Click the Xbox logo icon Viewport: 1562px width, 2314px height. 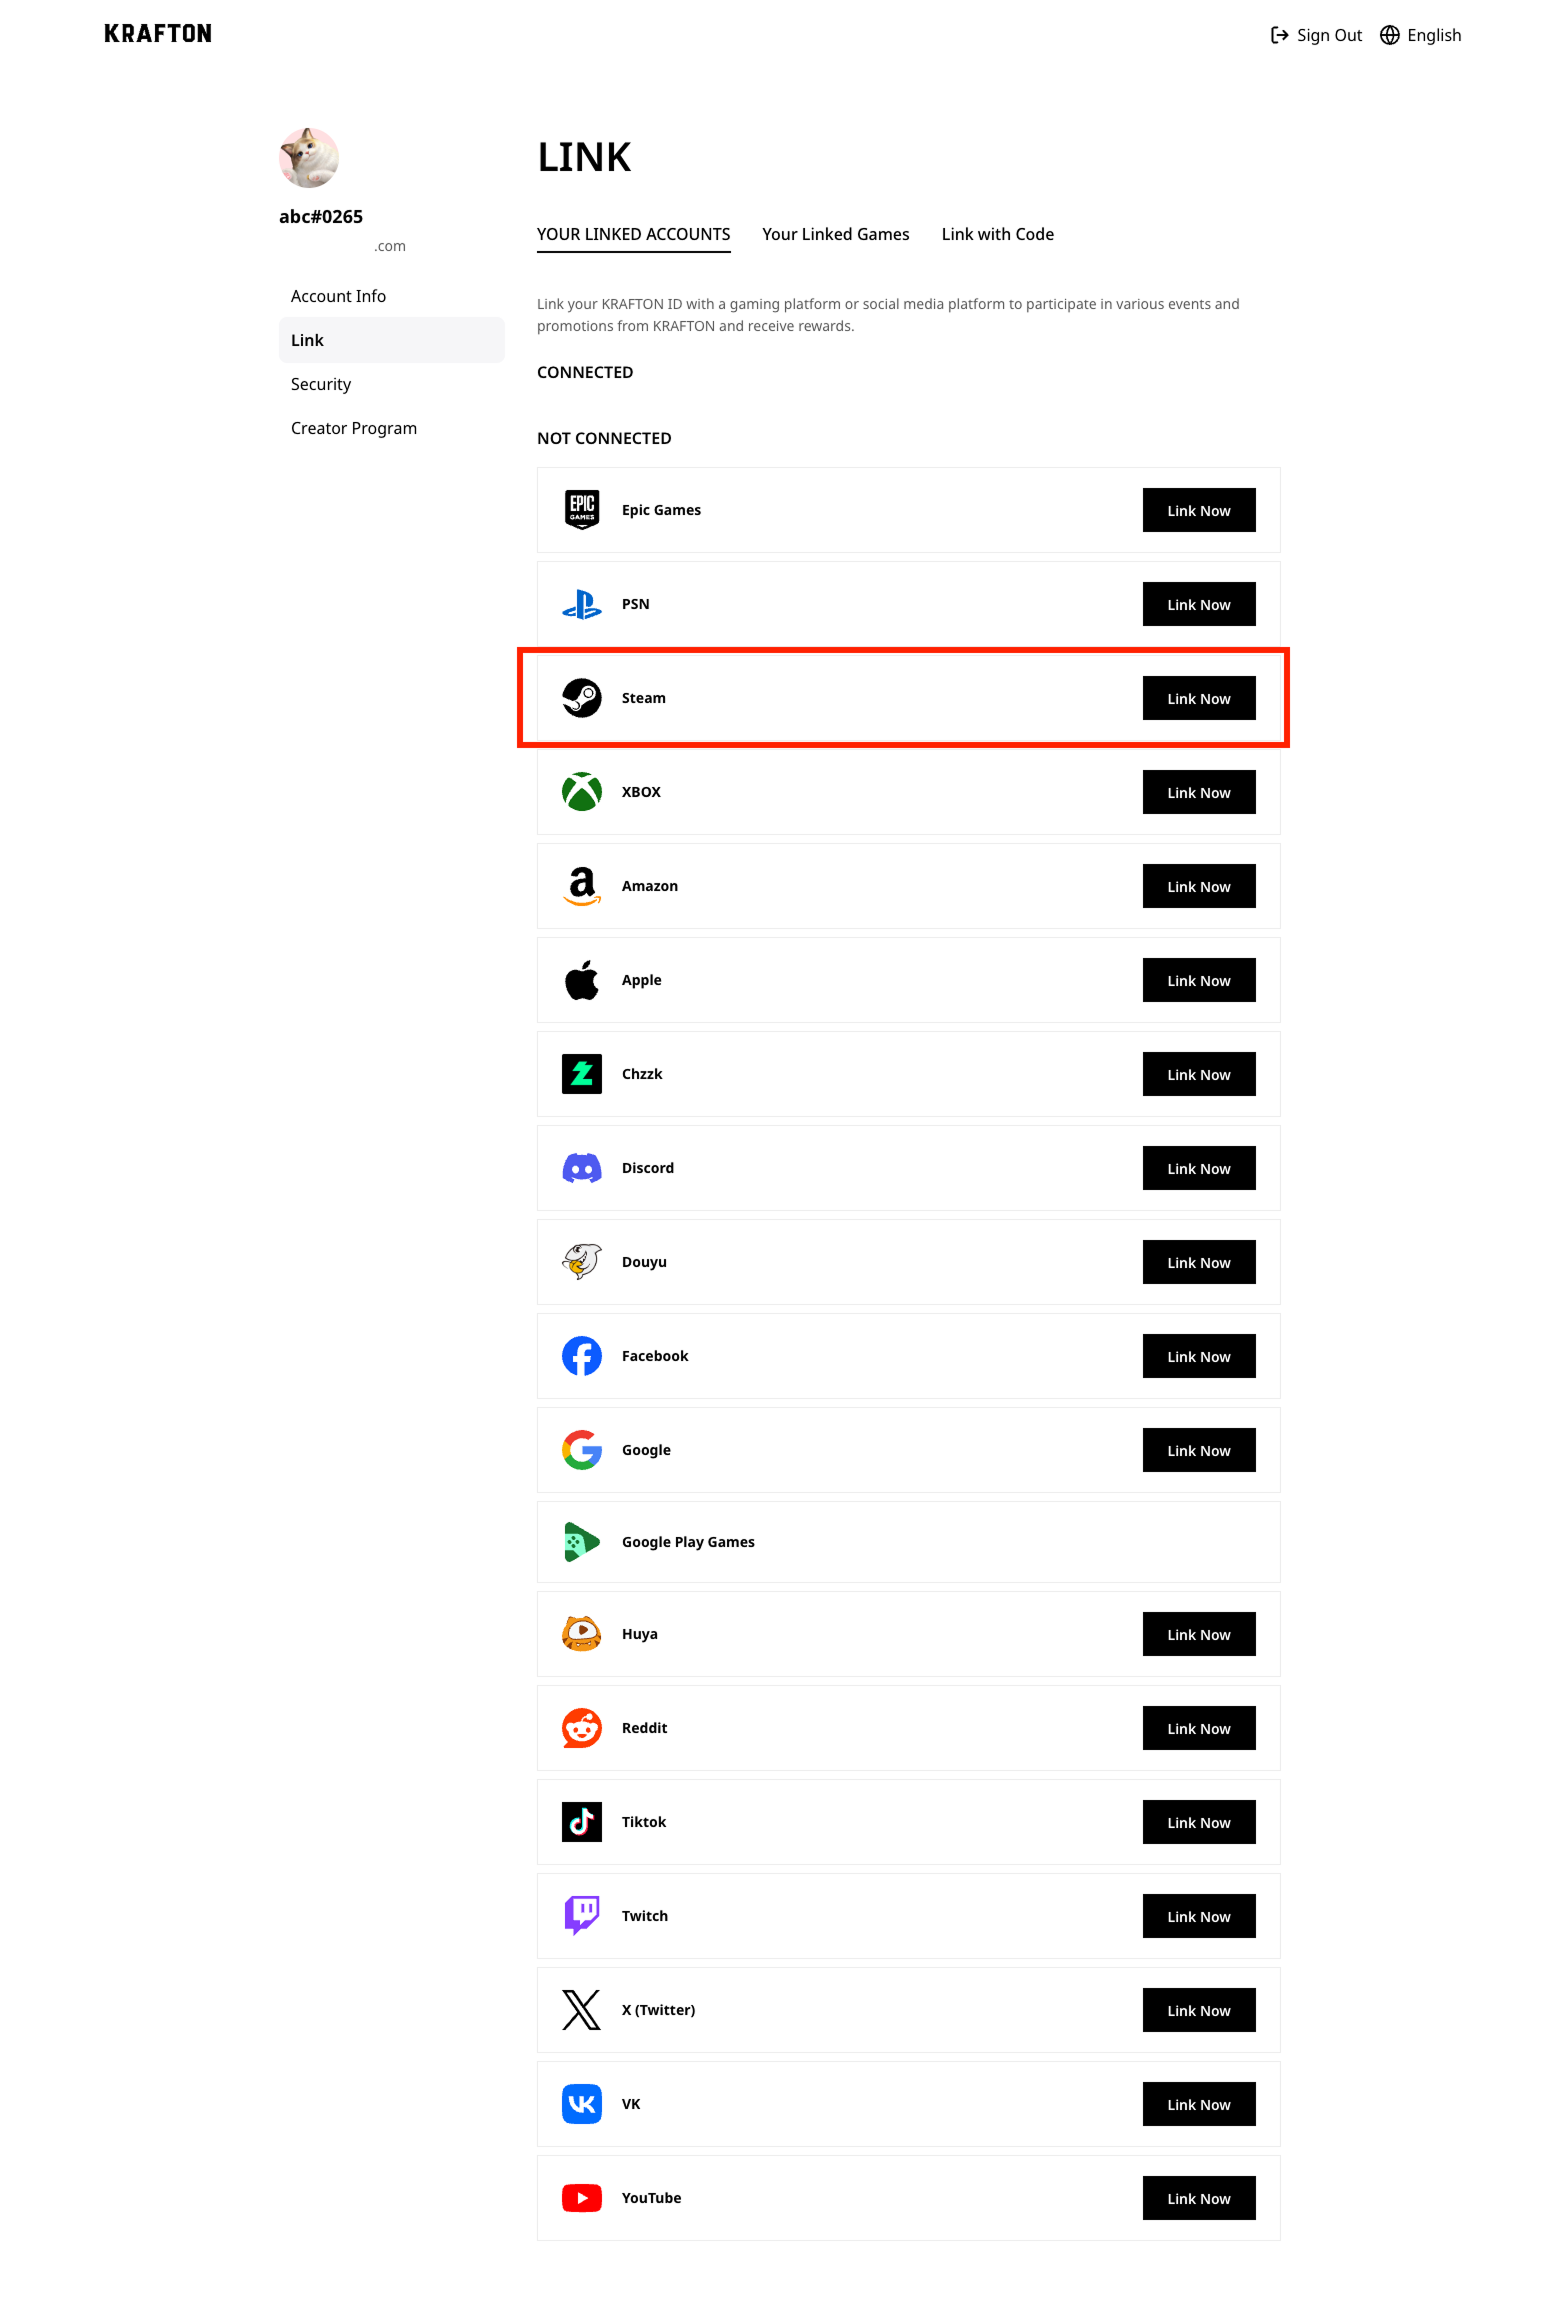click(581, 792)
